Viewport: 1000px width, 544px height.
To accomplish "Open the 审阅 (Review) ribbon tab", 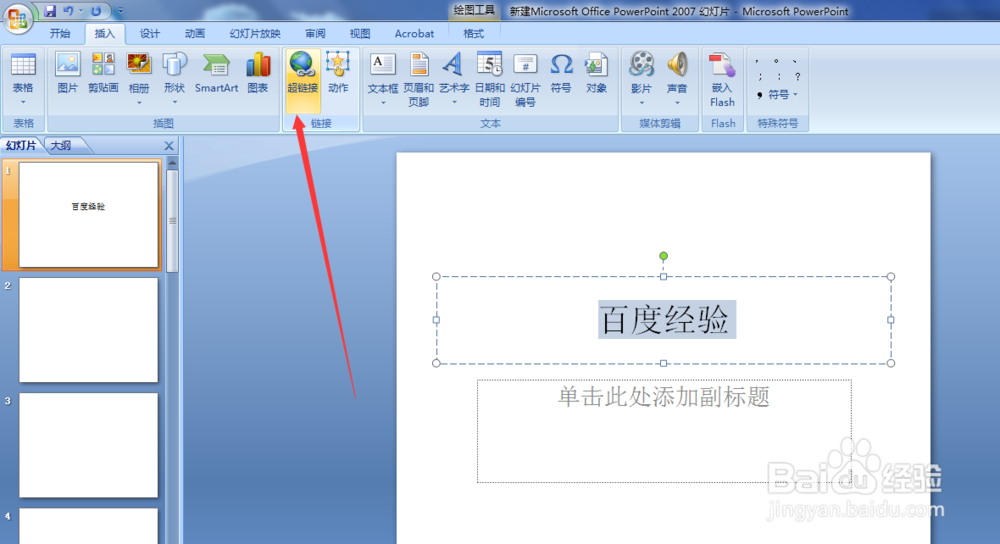I will click(x=315, y=34).
